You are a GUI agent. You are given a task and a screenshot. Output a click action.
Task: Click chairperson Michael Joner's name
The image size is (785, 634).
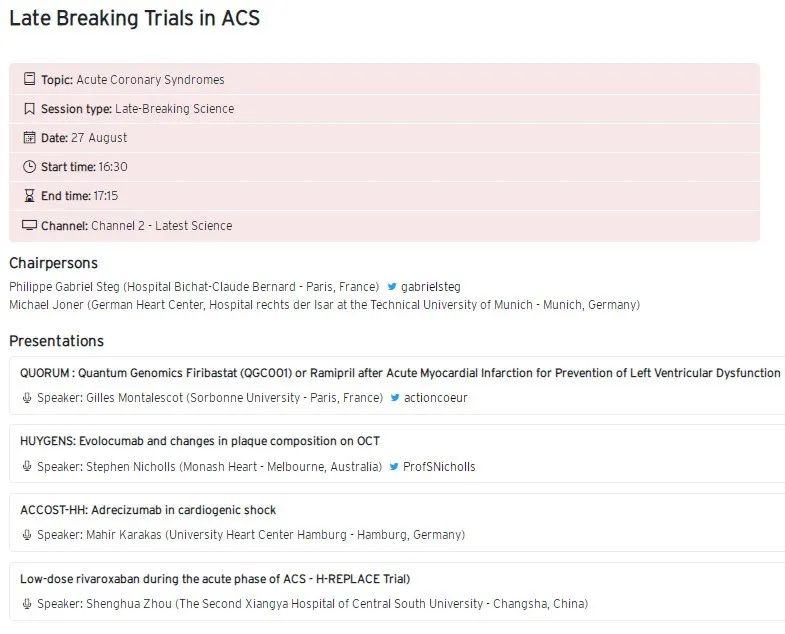click(x=47, y=305)
